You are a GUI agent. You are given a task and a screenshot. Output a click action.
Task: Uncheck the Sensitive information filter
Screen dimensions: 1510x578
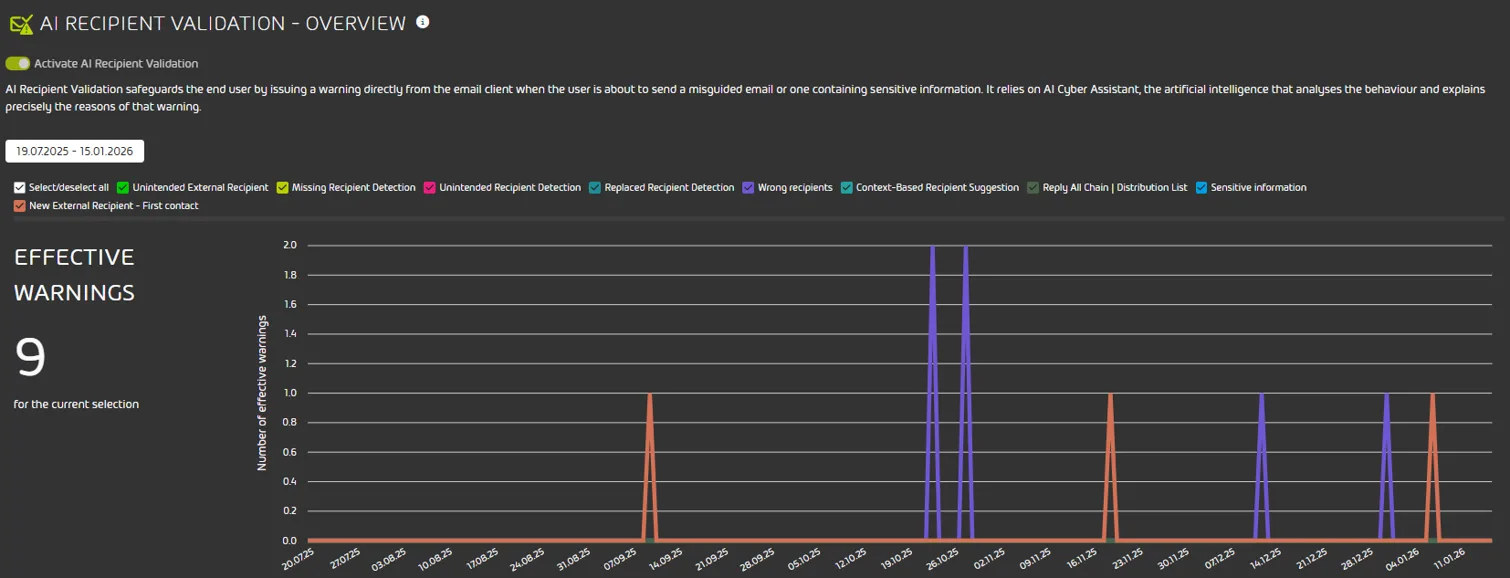[1201, 188]
